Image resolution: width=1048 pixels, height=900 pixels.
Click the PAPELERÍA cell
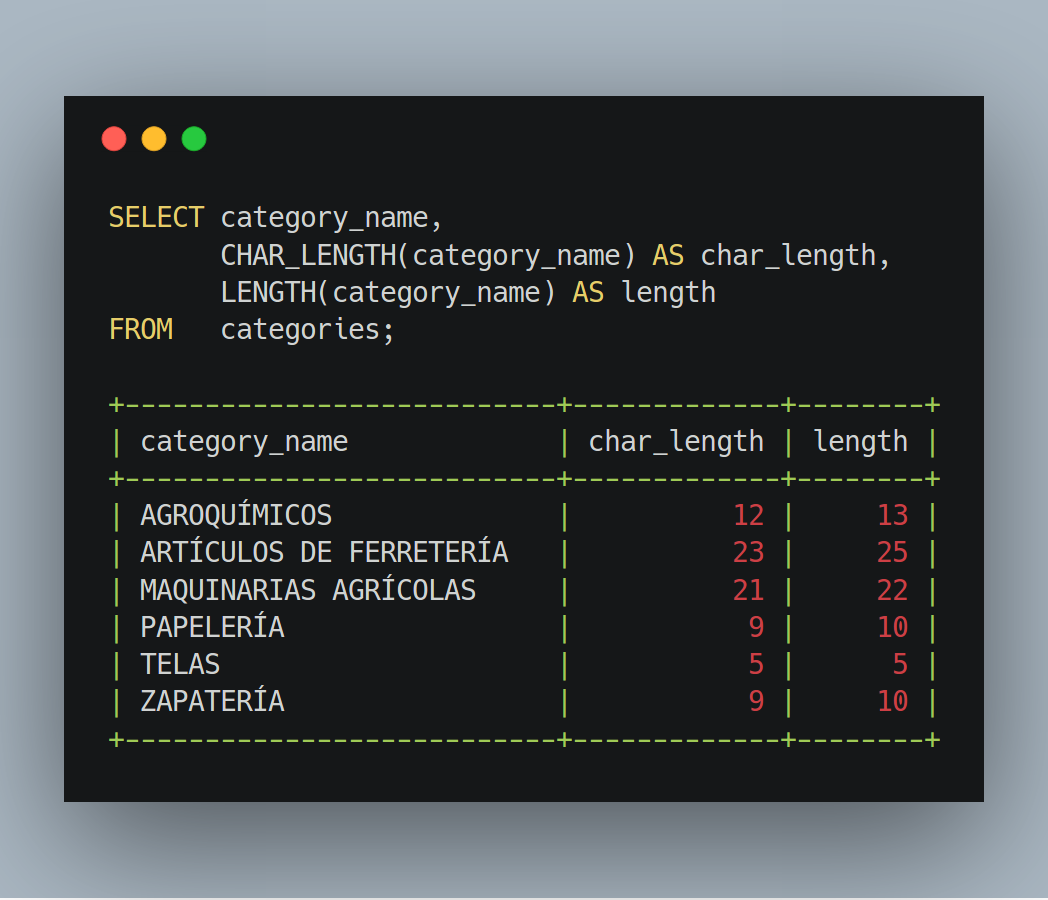213,627
